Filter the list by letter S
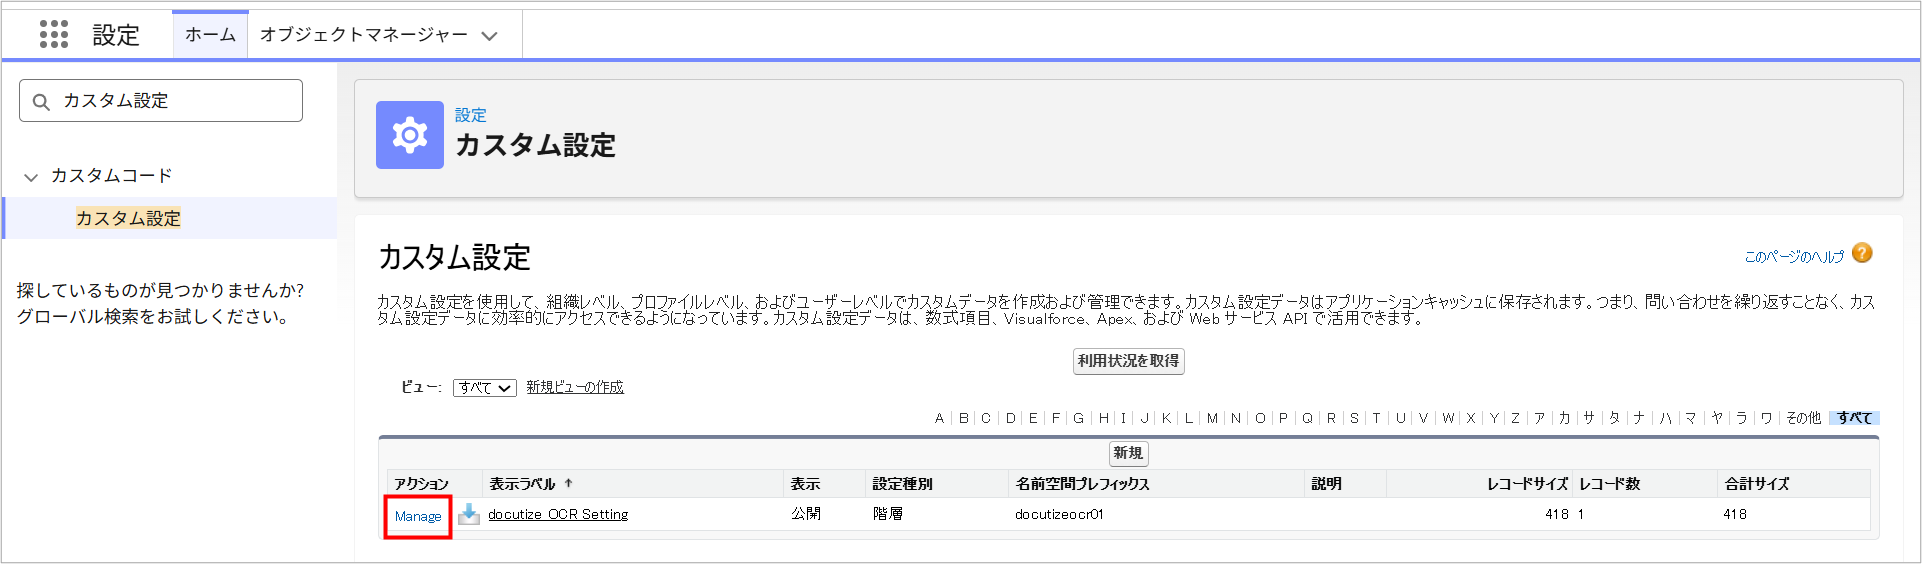This screenshot has width=1922, height=564. click(x=1354, y=418)
